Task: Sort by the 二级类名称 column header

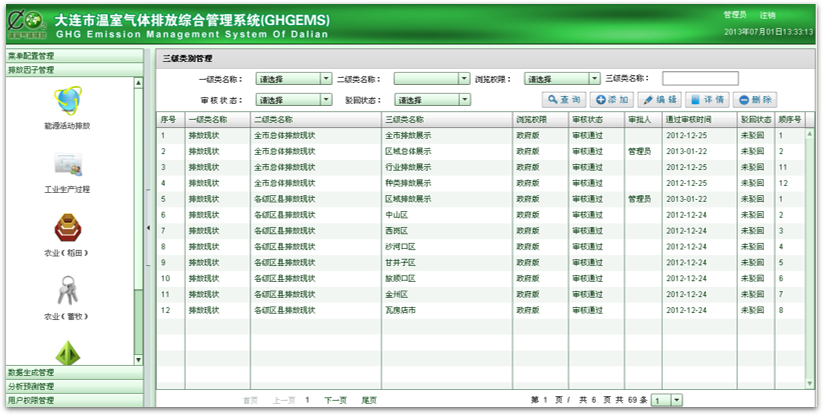Action: click(316, 120)
